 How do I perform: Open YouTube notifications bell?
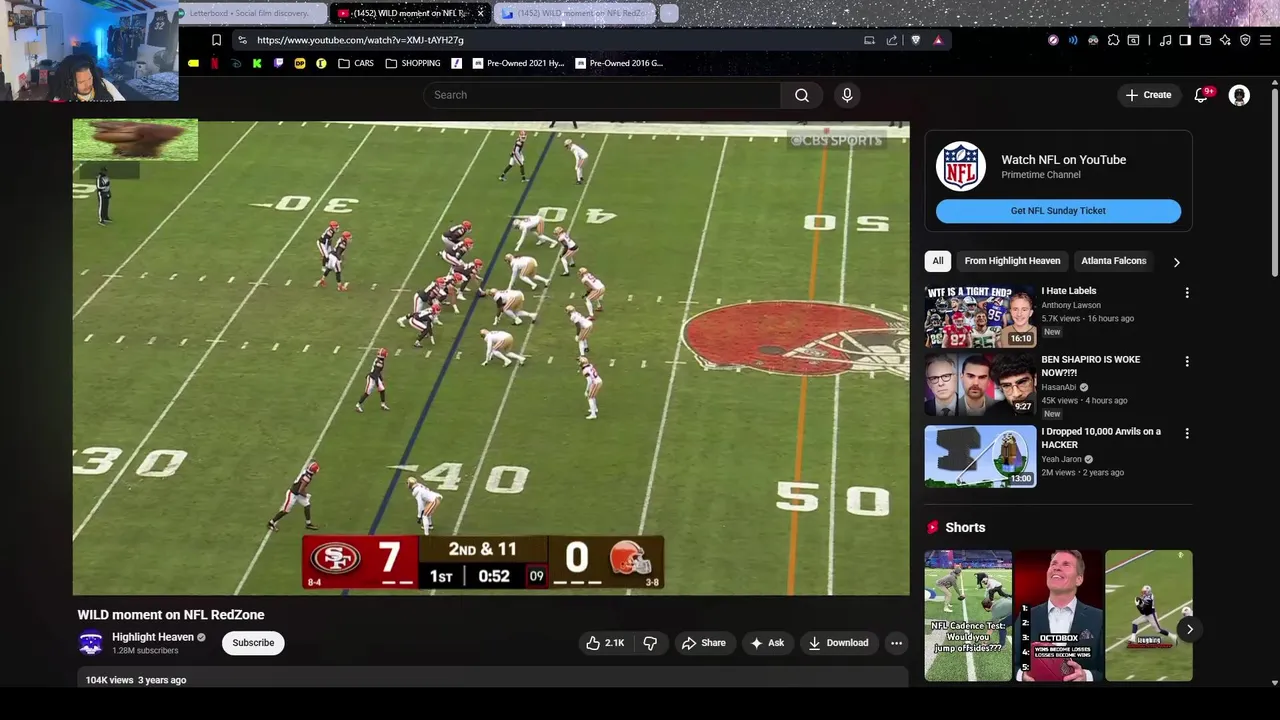coord(1201,95)
